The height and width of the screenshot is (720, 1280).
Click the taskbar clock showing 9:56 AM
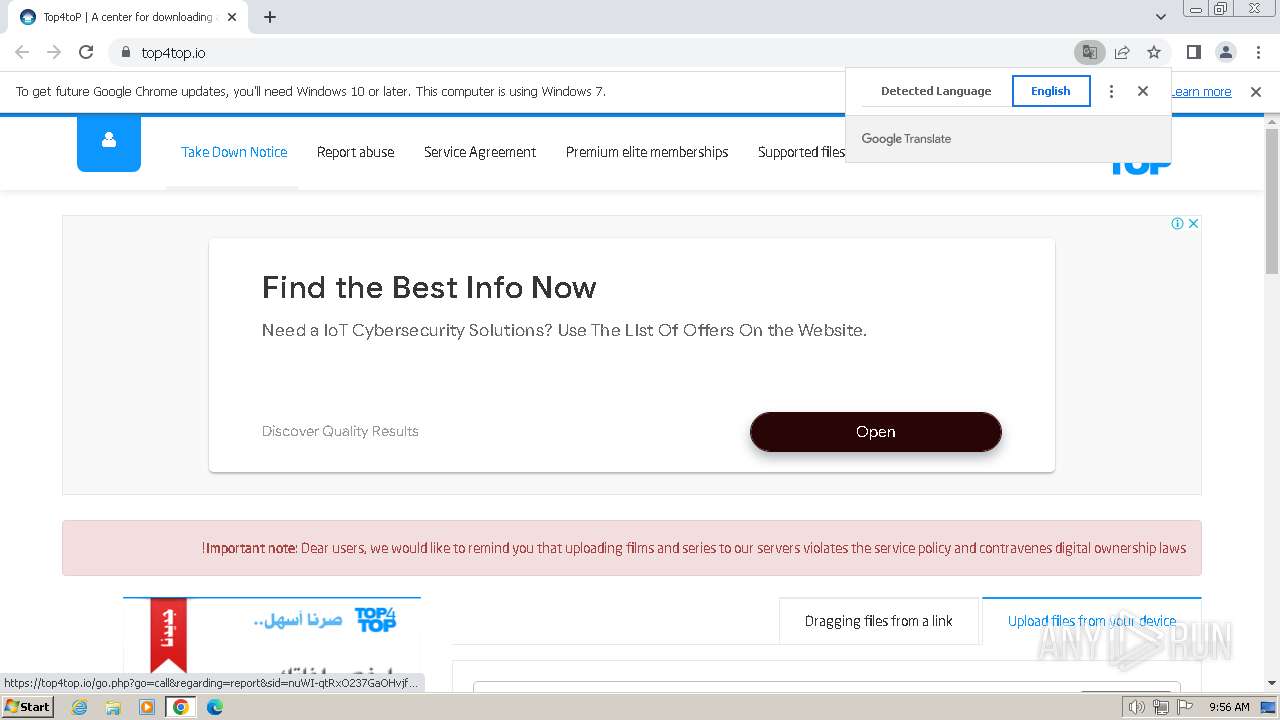[1229, 707]
